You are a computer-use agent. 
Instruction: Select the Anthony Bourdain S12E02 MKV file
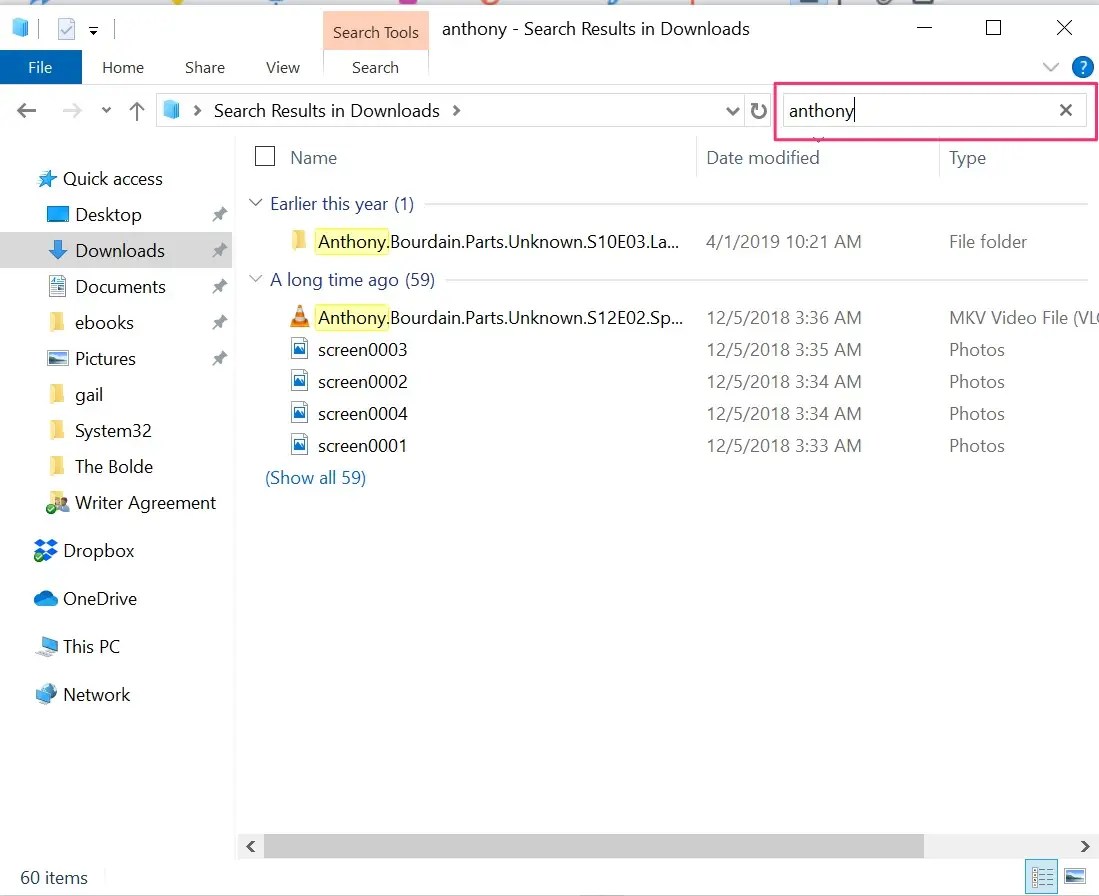(500, 318)
